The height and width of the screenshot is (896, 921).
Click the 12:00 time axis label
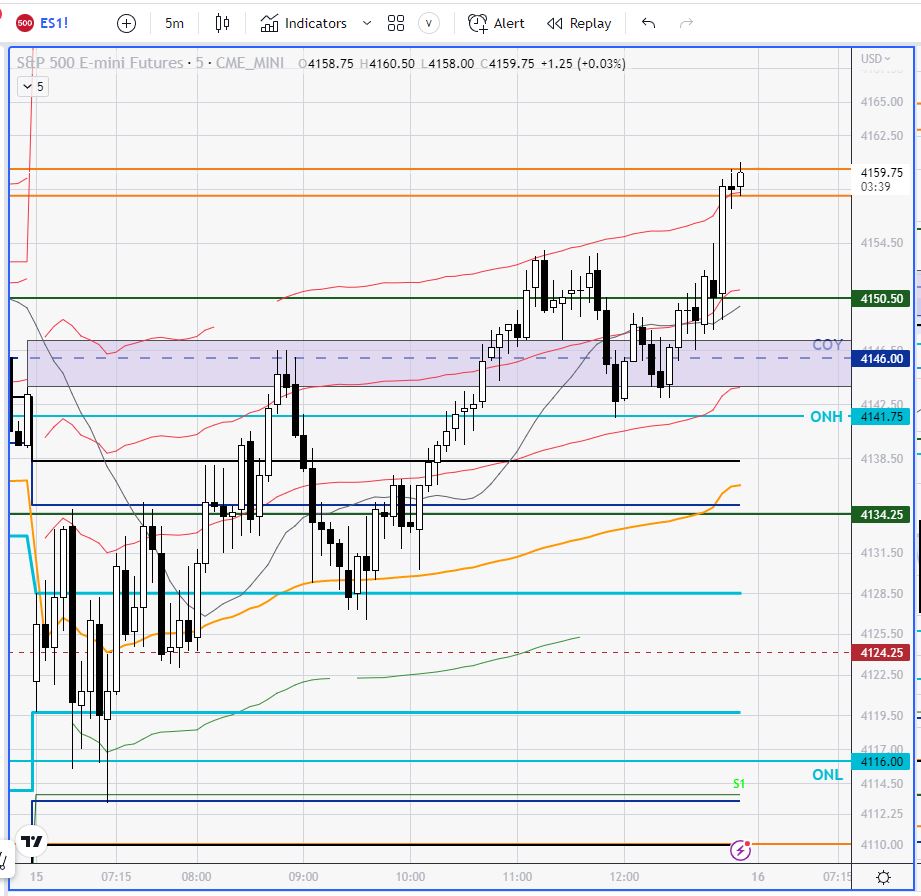pyautogui.click(x=624, y=877)
